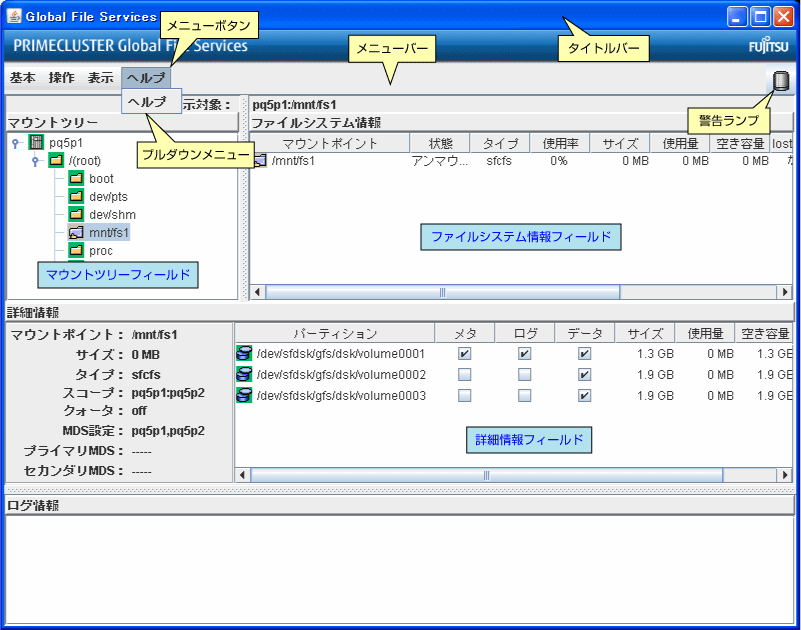Image resolution: width=801 pixels, height=630 pixels.
Task: Click the メタ column header
Action: coord(465,334)
